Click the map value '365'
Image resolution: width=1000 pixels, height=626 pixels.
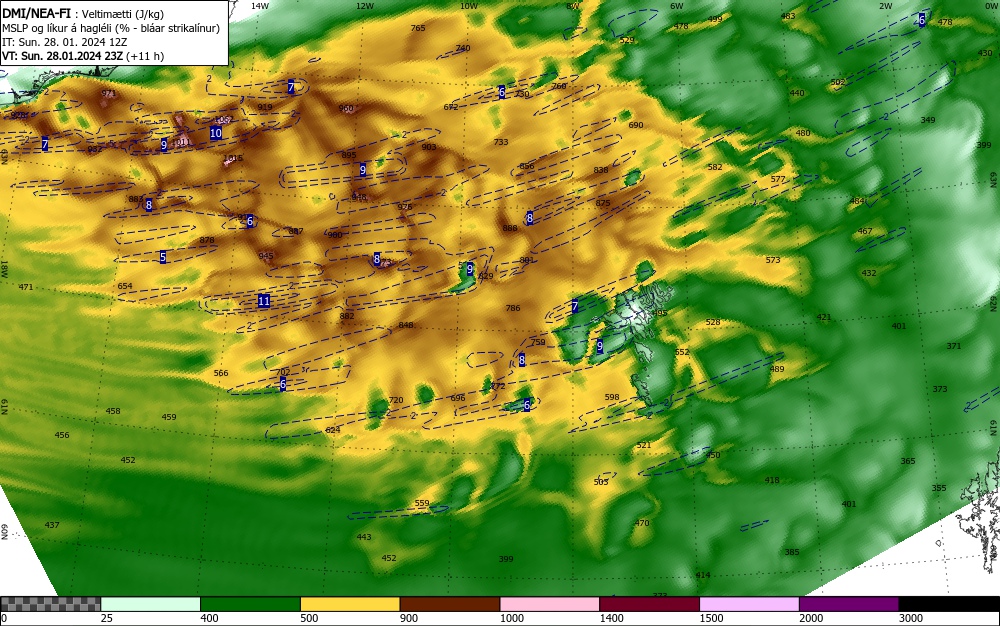908,461
